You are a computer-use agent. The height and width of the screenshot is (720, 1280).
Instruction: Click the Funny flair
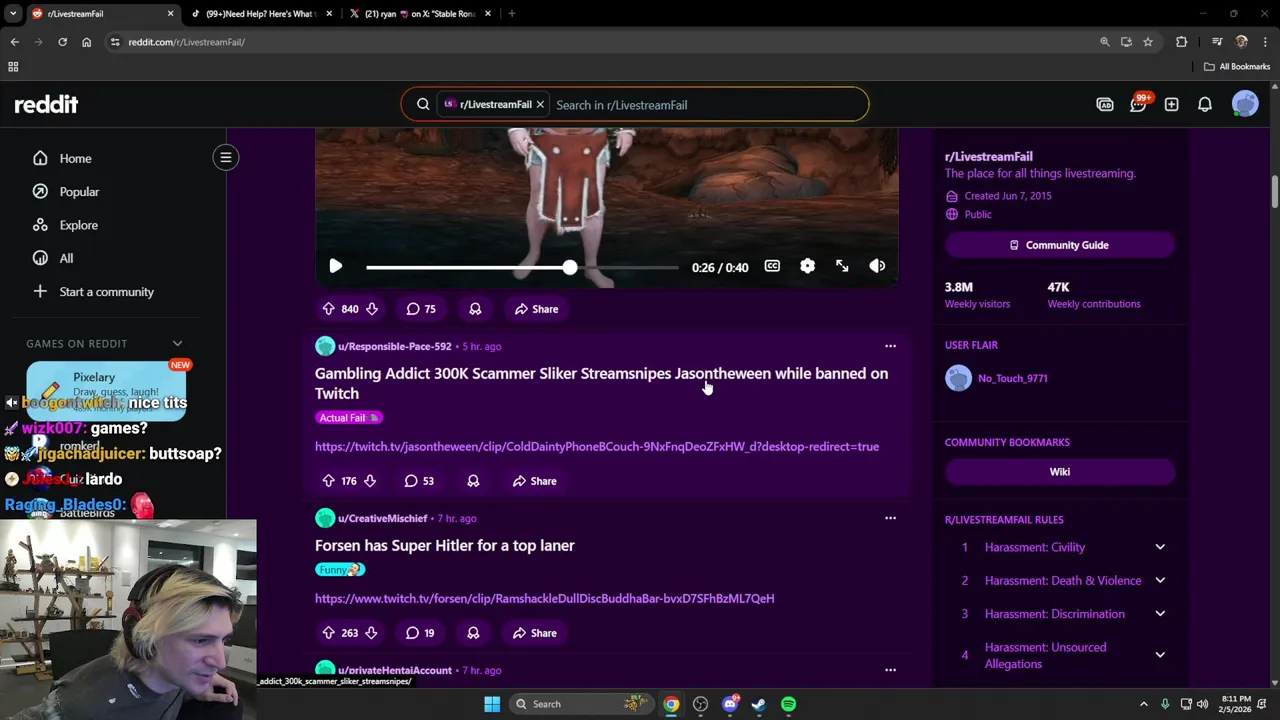340,570
